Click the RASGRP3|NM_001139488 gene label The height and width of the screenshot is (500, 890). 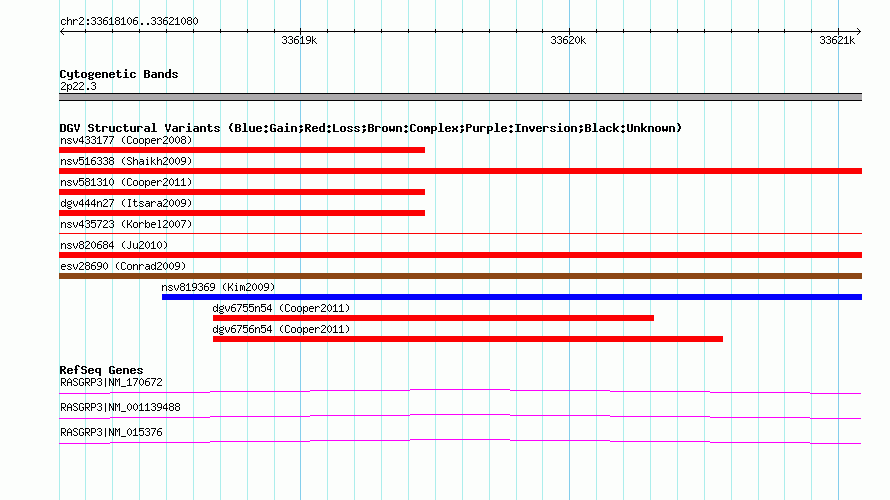[120, 407]
